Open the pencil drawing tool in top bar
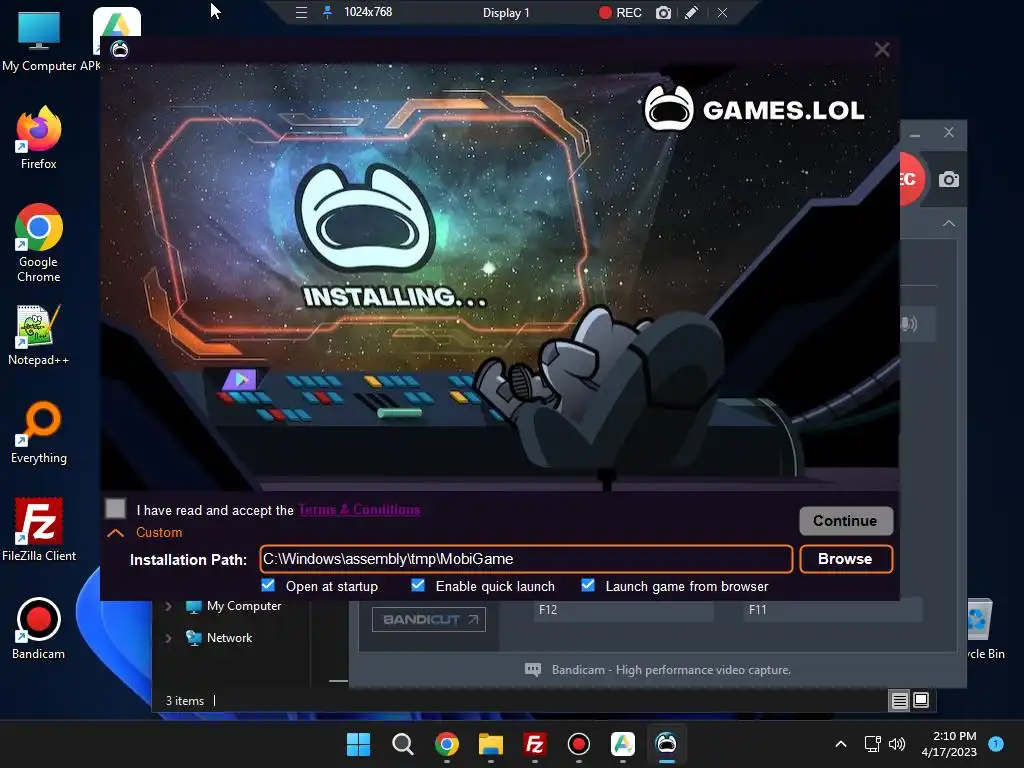This screenshot has height=768, width=1024. (x=692, y=12)
